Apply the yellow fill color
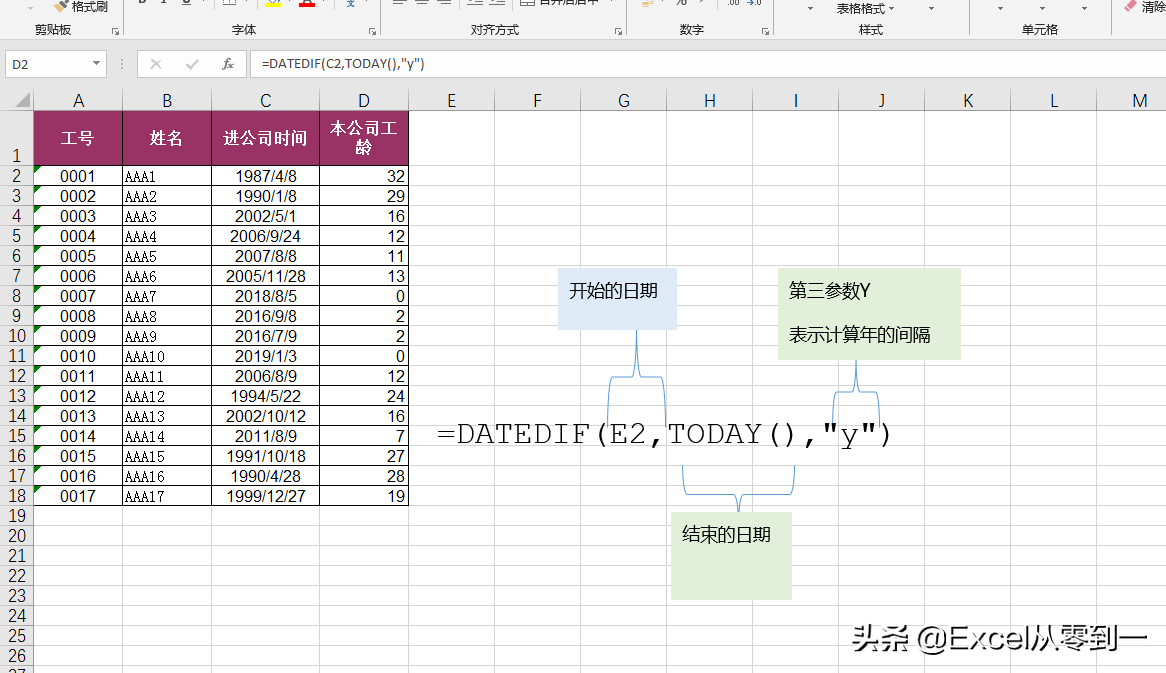1166x673 pixels. [272, 4]
